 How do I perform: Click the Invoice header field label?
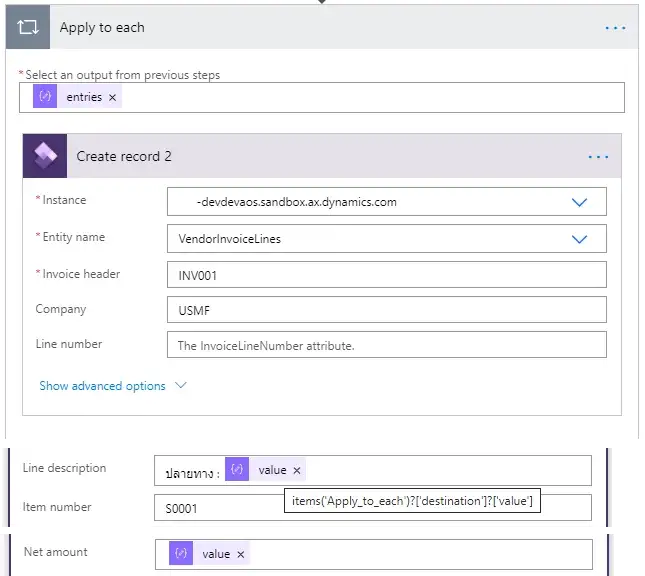(x=81, y=274)
